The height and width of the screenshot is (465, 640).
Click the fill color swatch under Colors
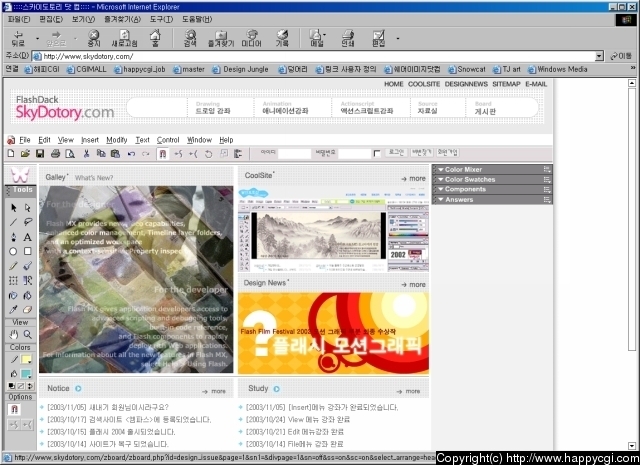pyautogui.click(x=27, y=374)
